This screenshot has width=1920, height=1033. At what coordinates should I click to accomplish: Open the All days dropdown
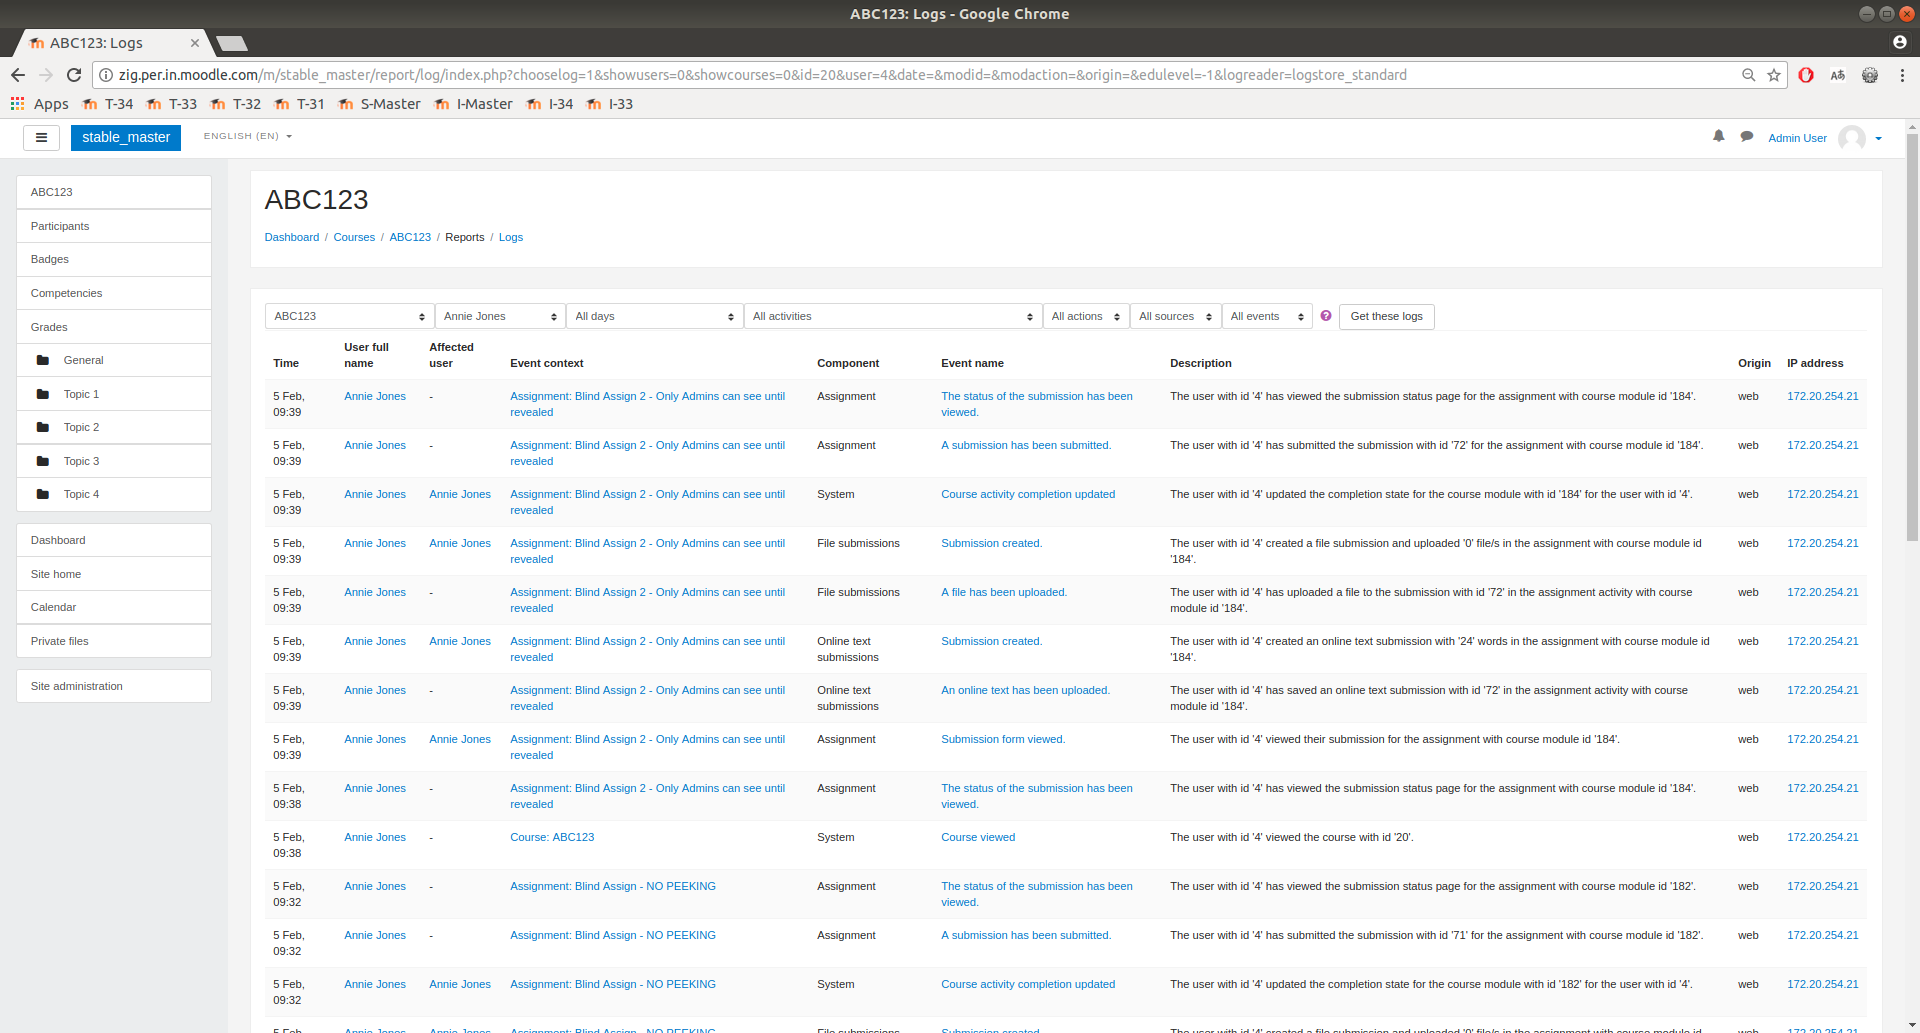tap(655, 316)
